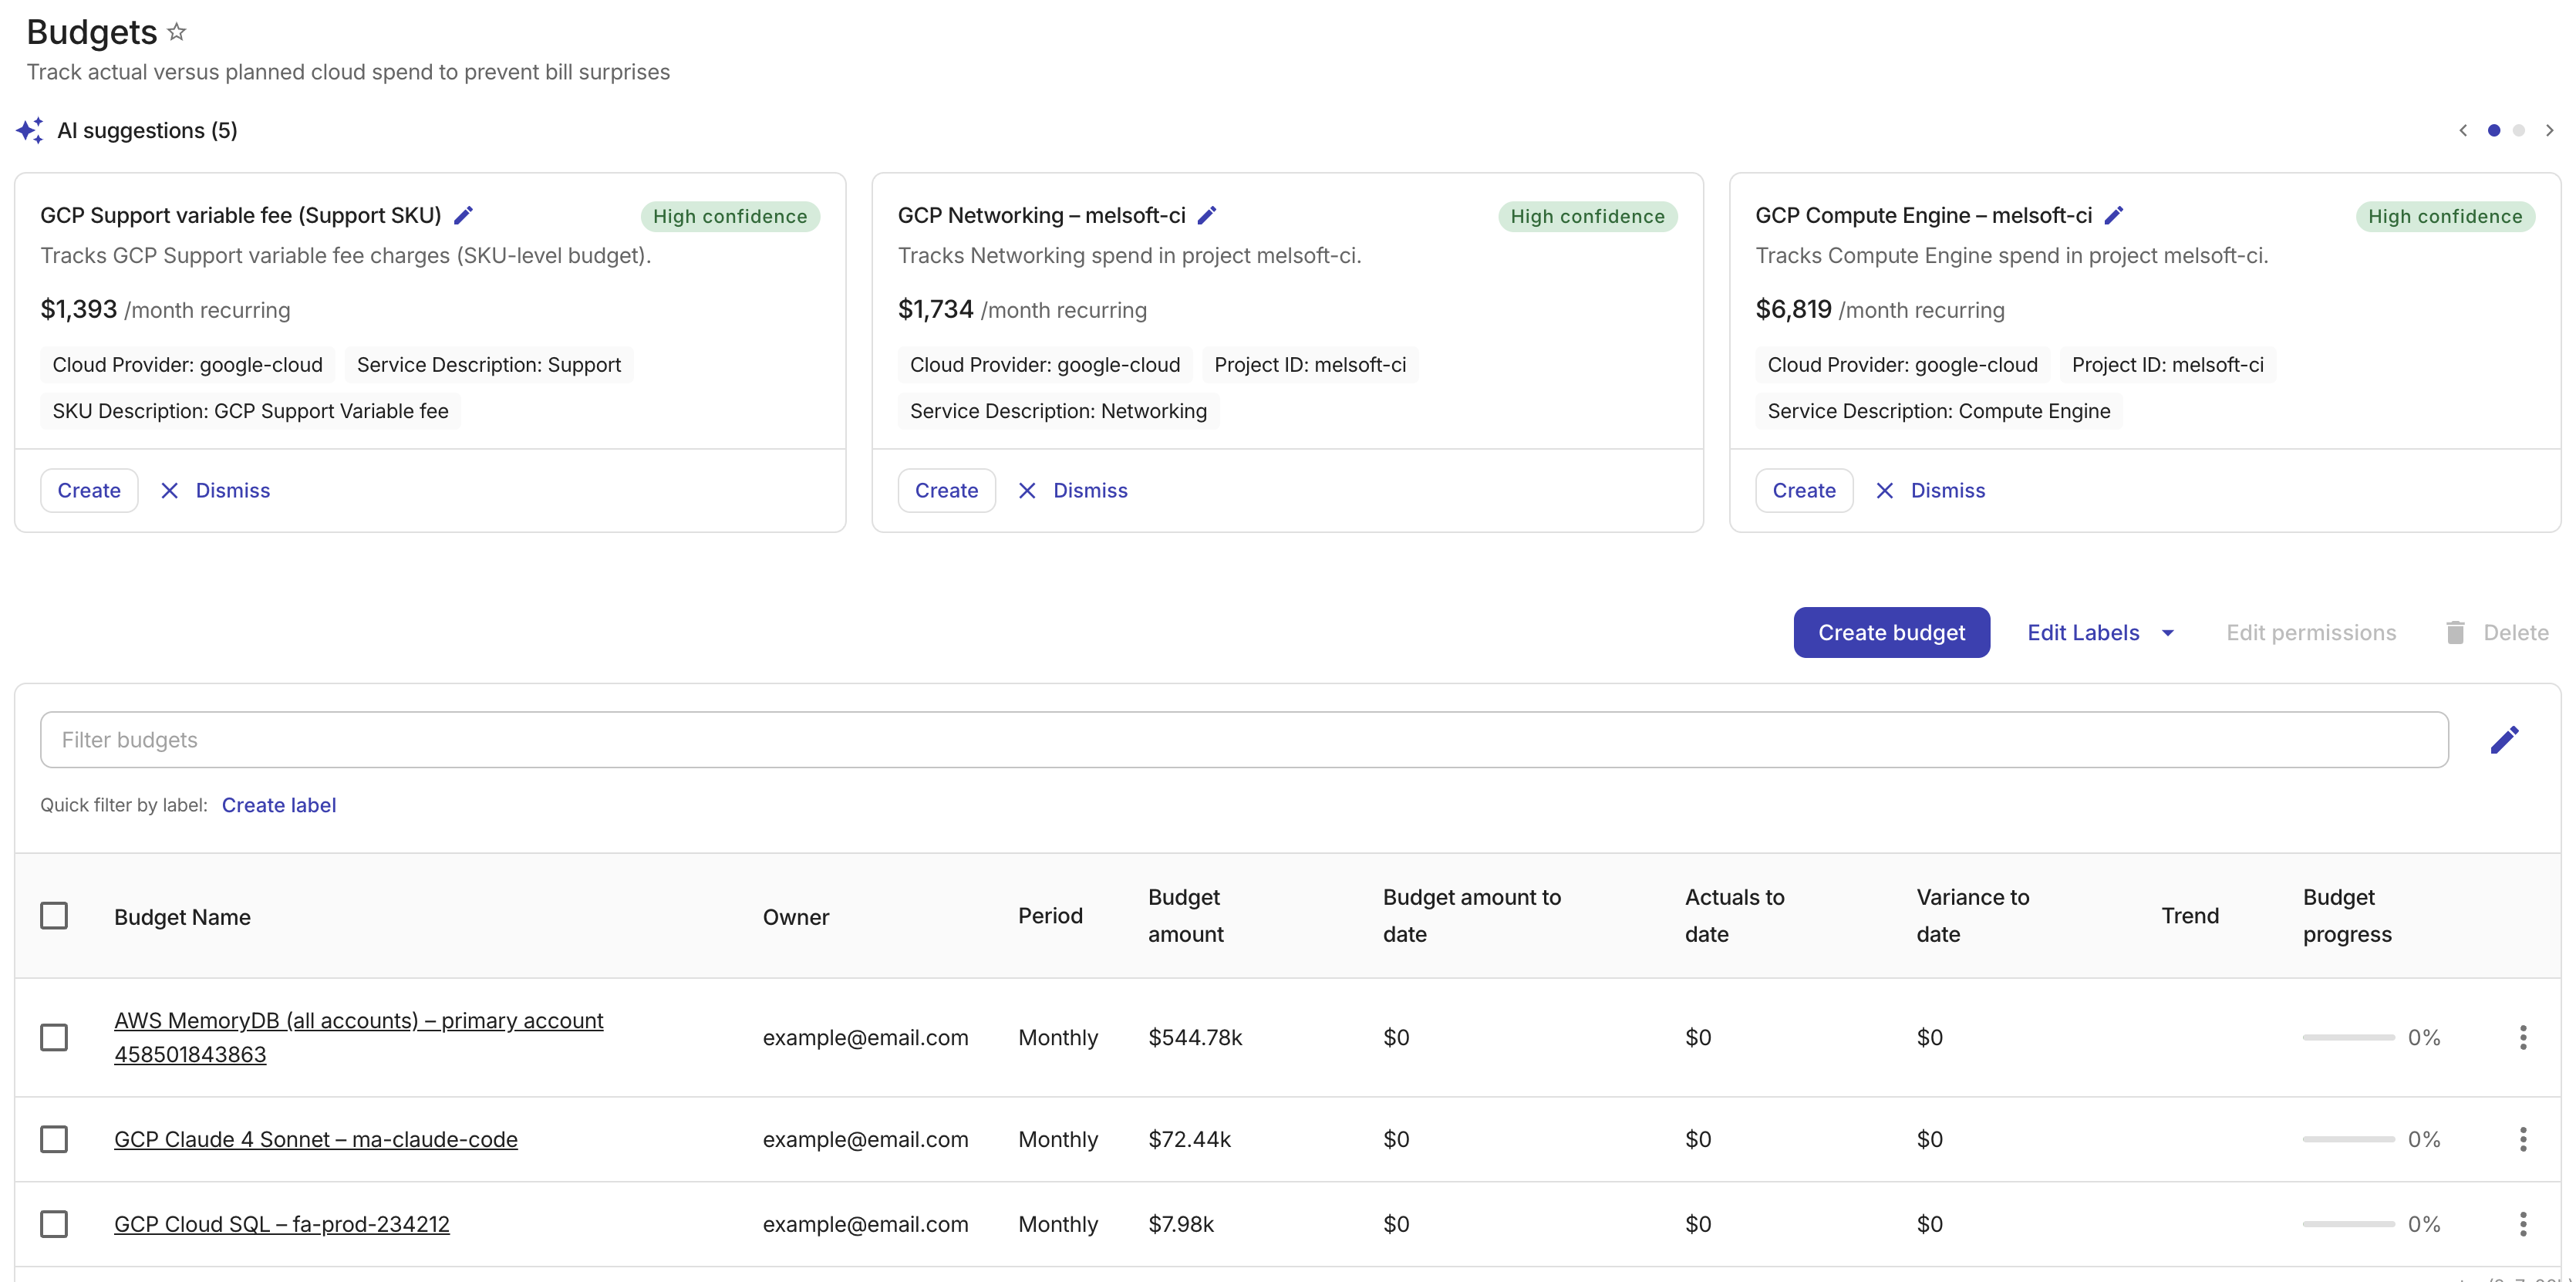Open row actions menu for GCP Claude 4 Sonnet budget
Image resolution: width=2576 pixels, height=1282 pixels.
point(2523,1139)
